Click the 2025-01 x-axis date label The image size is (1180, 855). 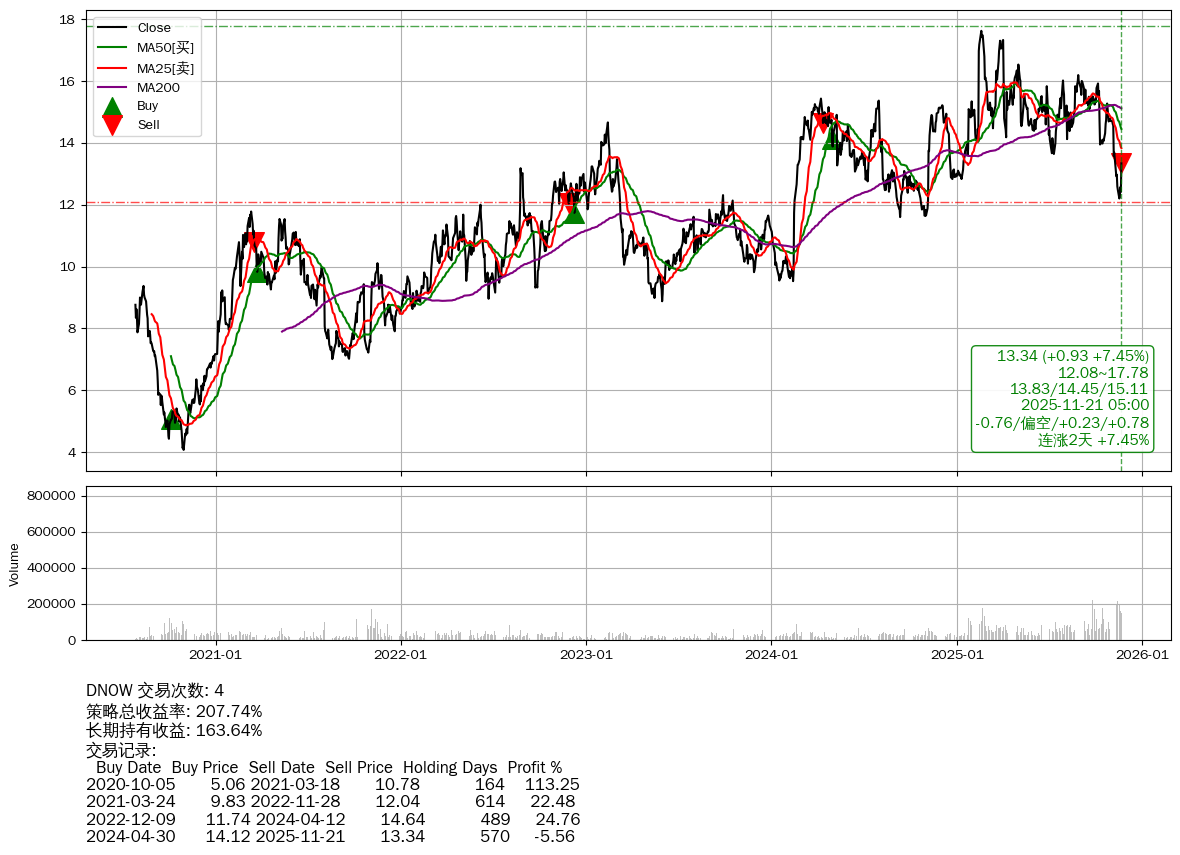(957, 655)
